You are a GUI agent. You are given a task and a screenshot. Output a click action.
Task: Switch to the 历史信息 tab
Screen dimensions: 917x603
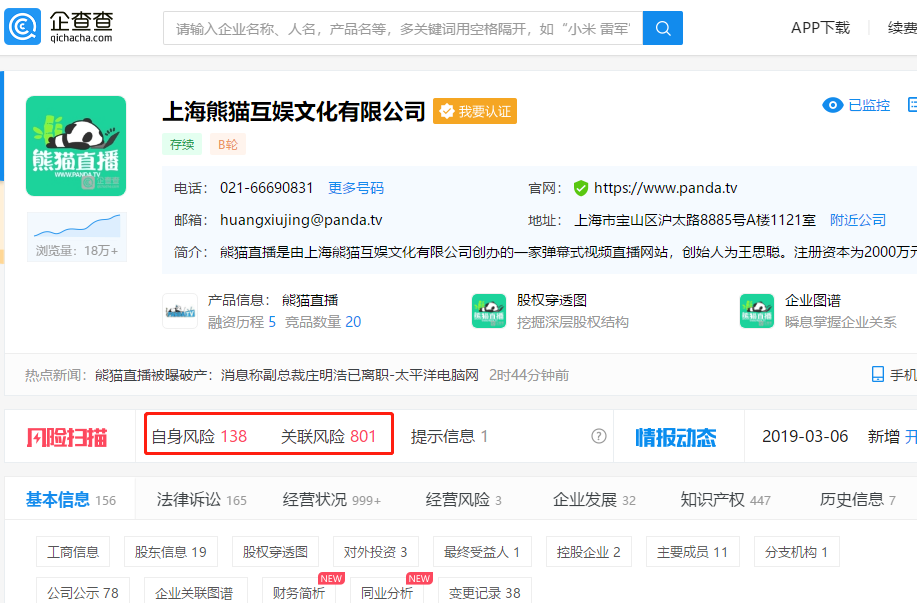(x=858, y=499)
